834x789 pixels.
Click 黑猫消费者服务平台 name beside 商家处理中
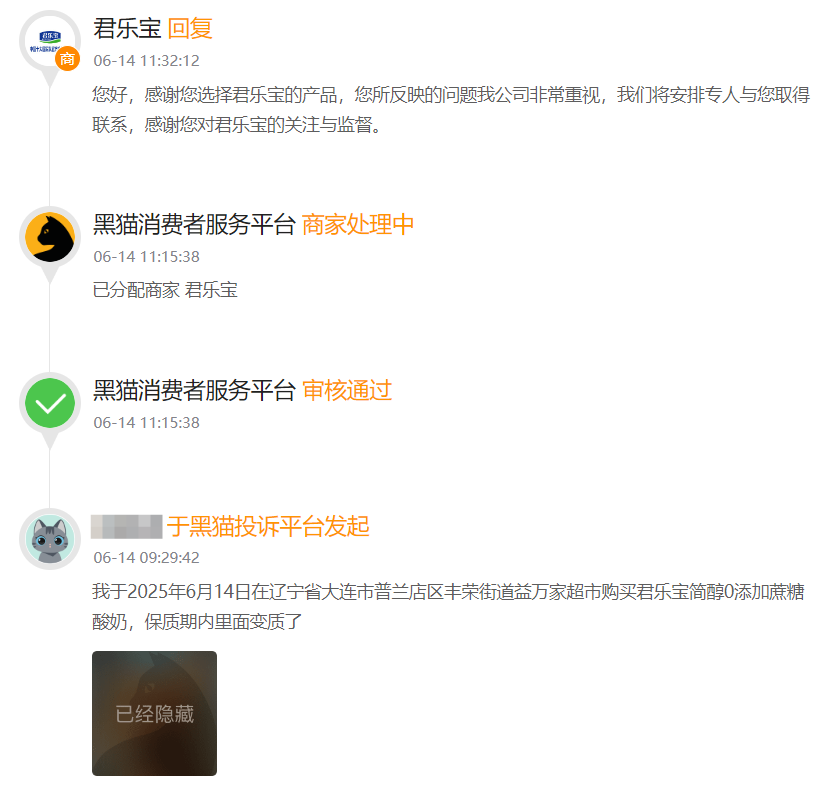[x=194, y=225]
